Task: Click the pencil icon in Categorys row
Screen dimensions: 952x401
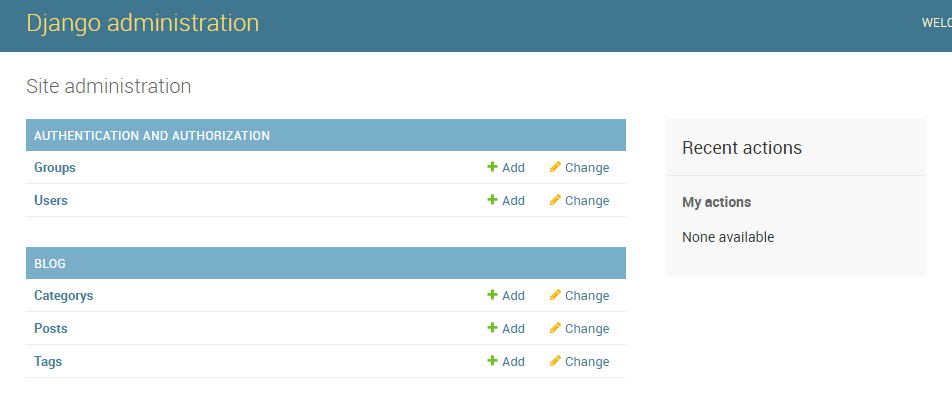Action: 555,295
